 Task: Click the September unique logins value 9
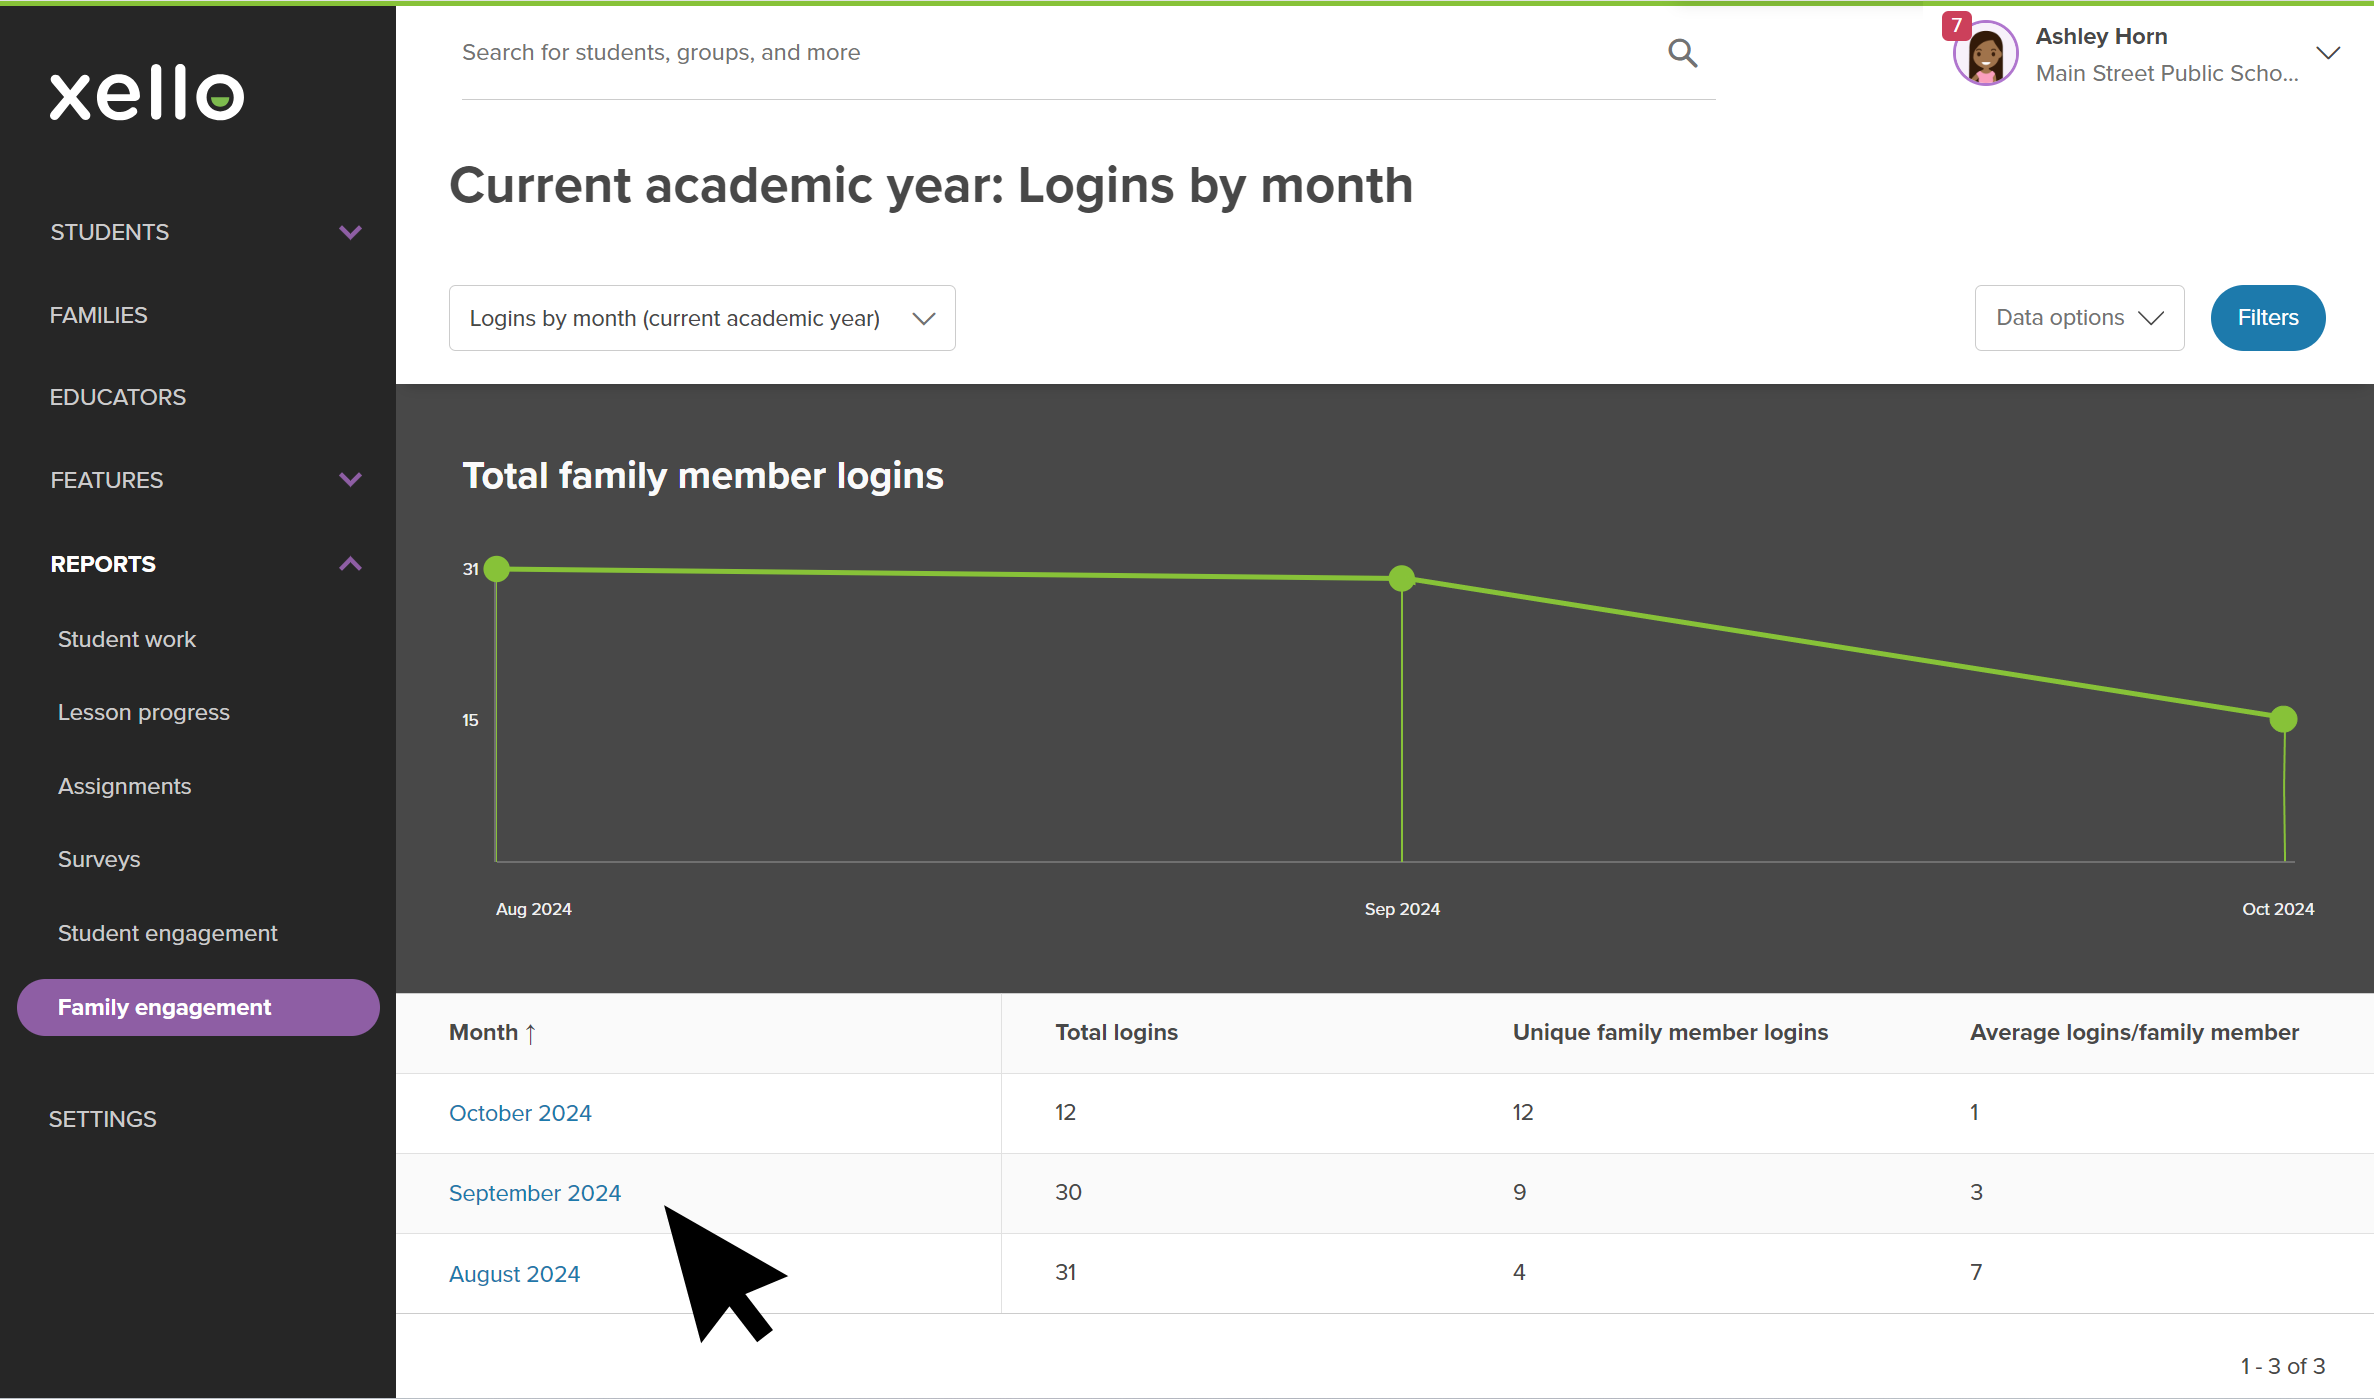click(1520, 1192)
